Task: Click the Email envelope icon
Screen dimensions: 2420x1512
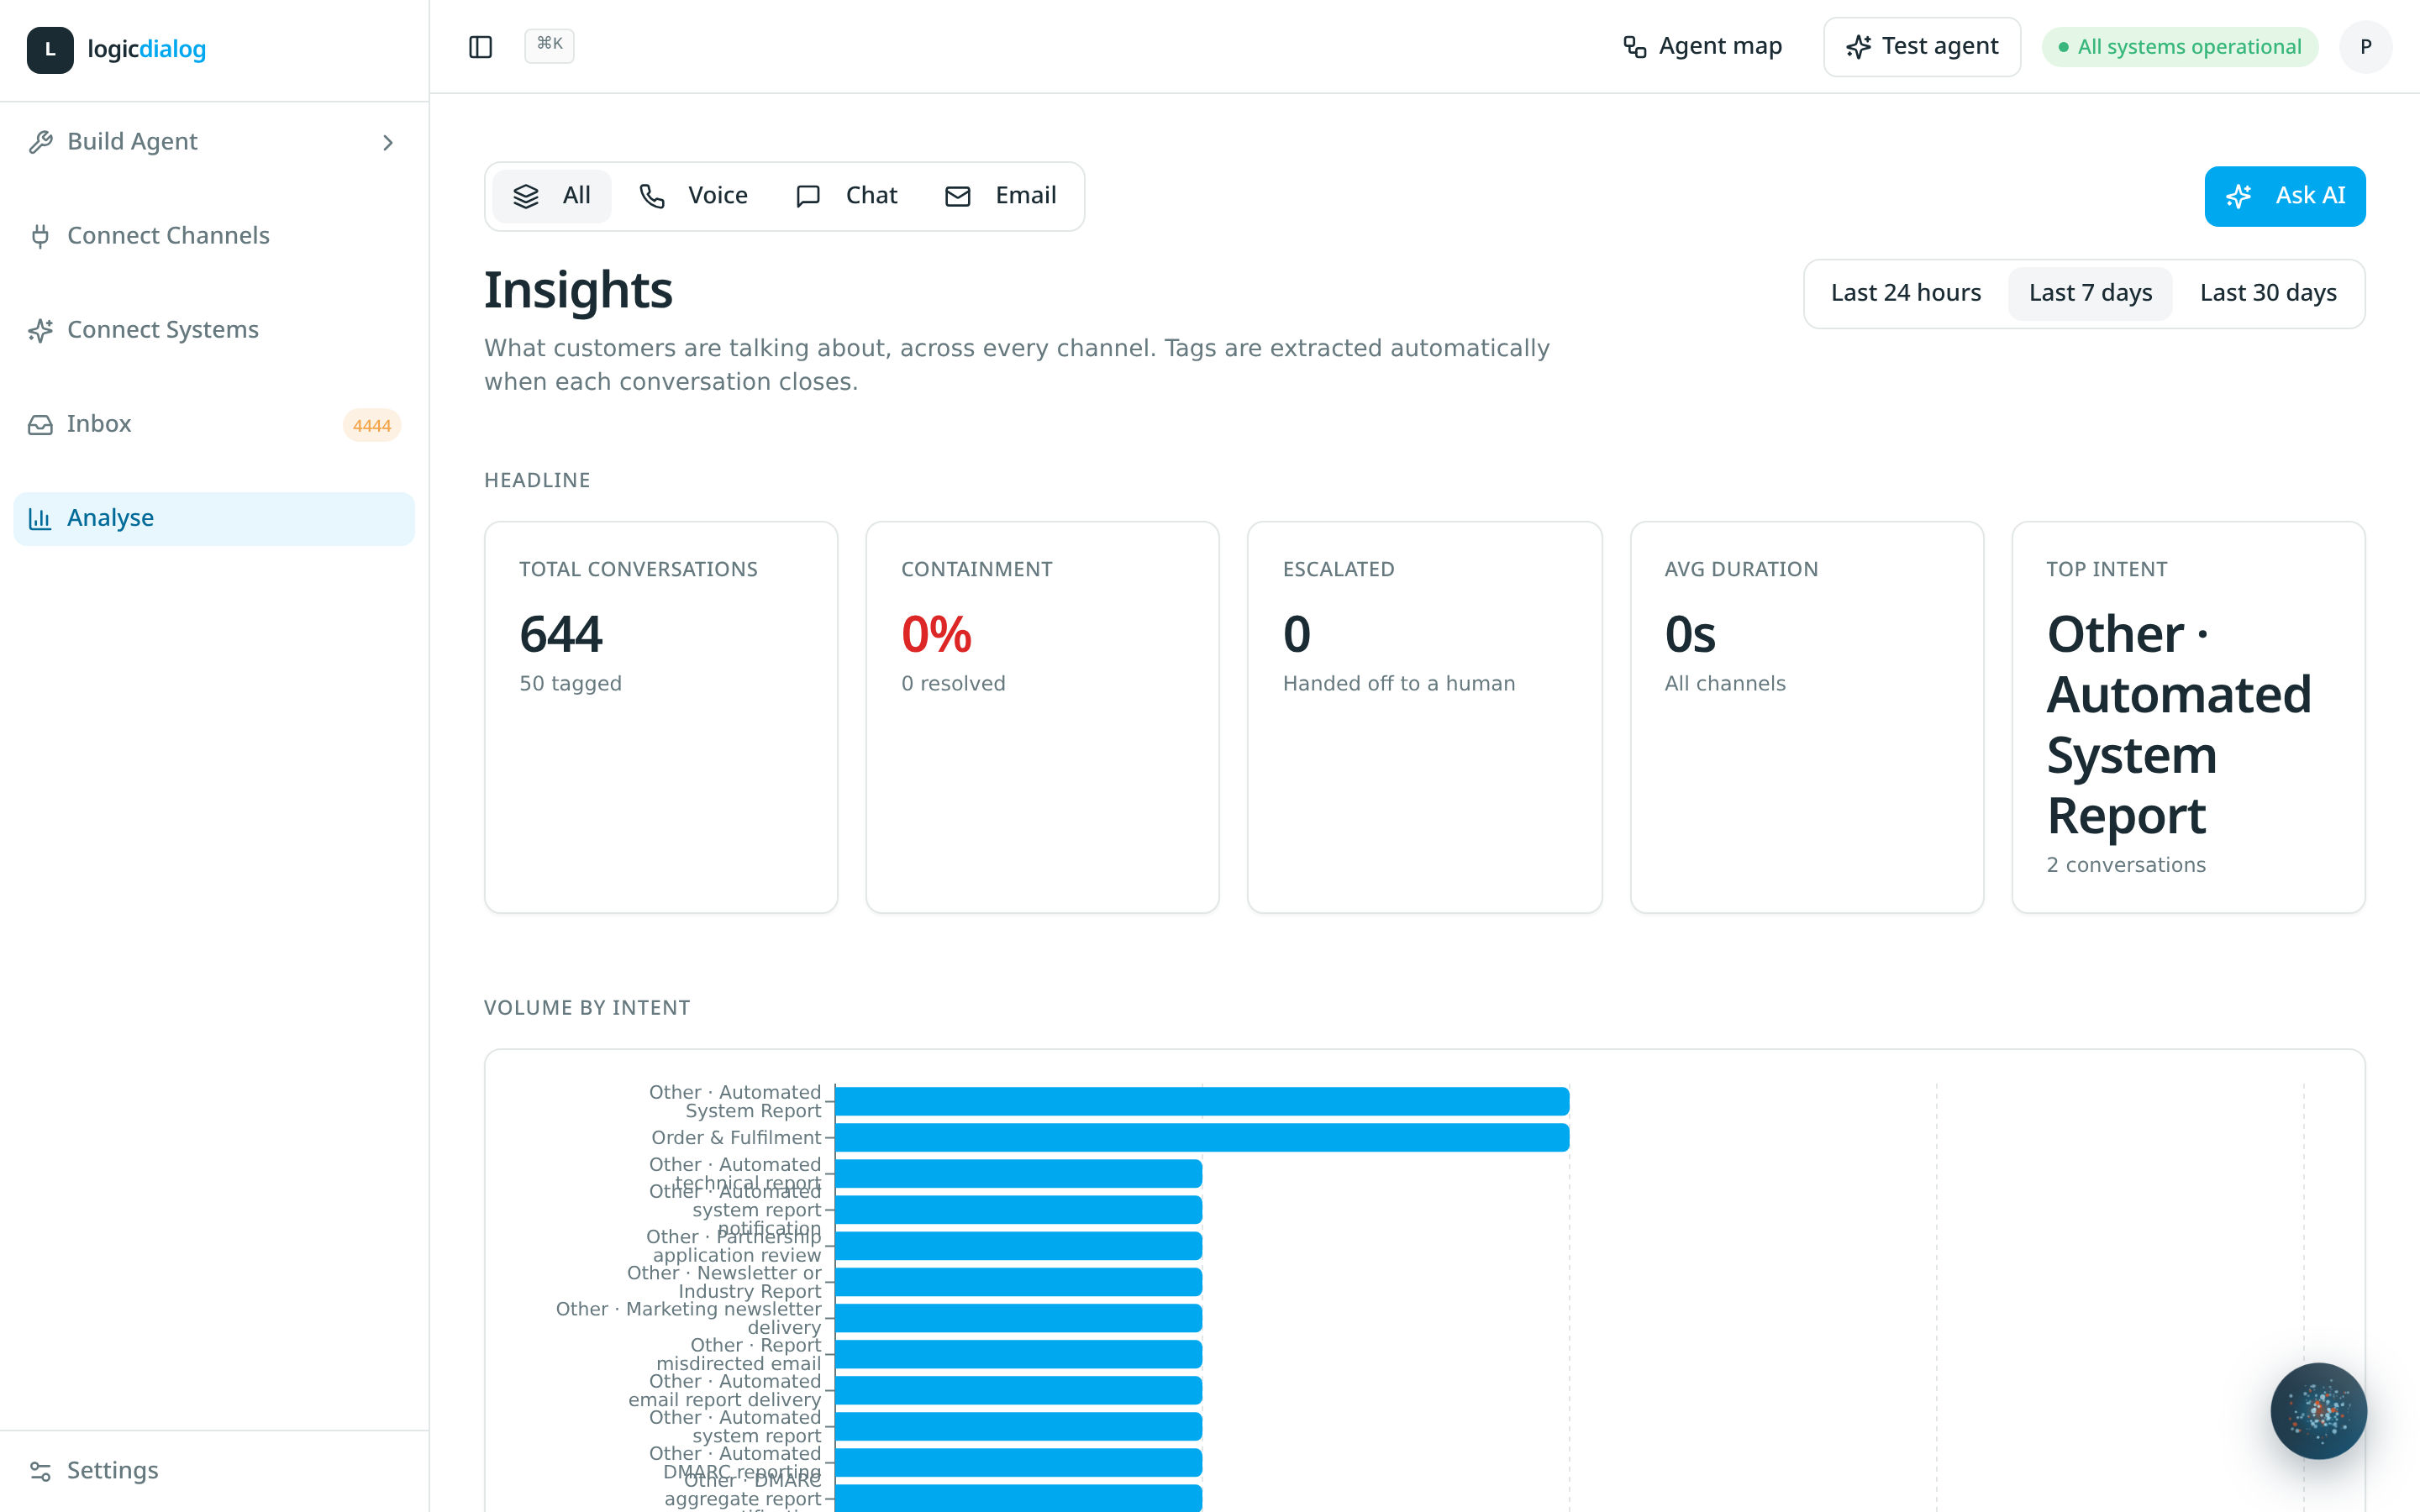Action: [958, 196]
